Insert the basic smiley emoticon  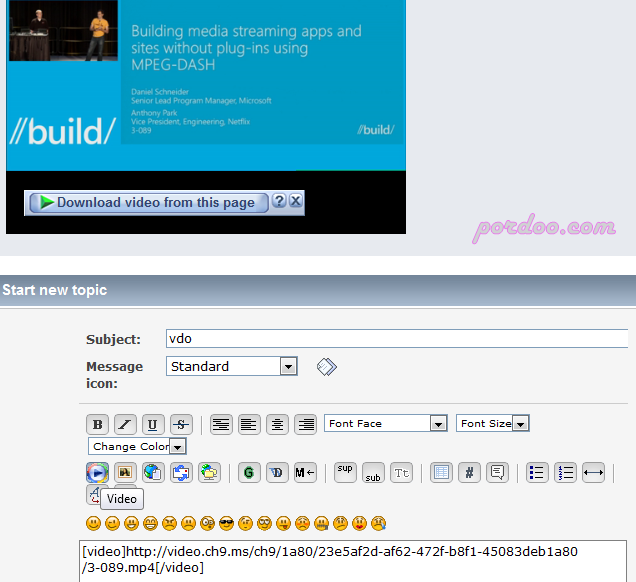[93, 523]
